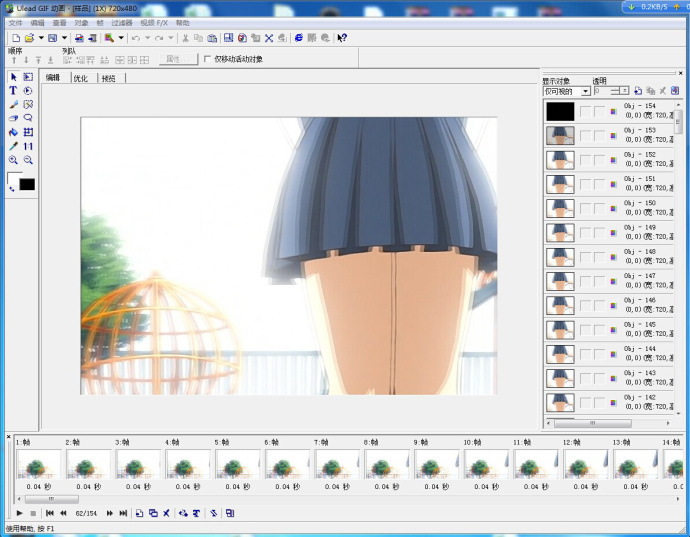The height and width of the screenshot is (537, 690).
Task: Click the Open folder icon in toolbar
Action: pos(29,38)
